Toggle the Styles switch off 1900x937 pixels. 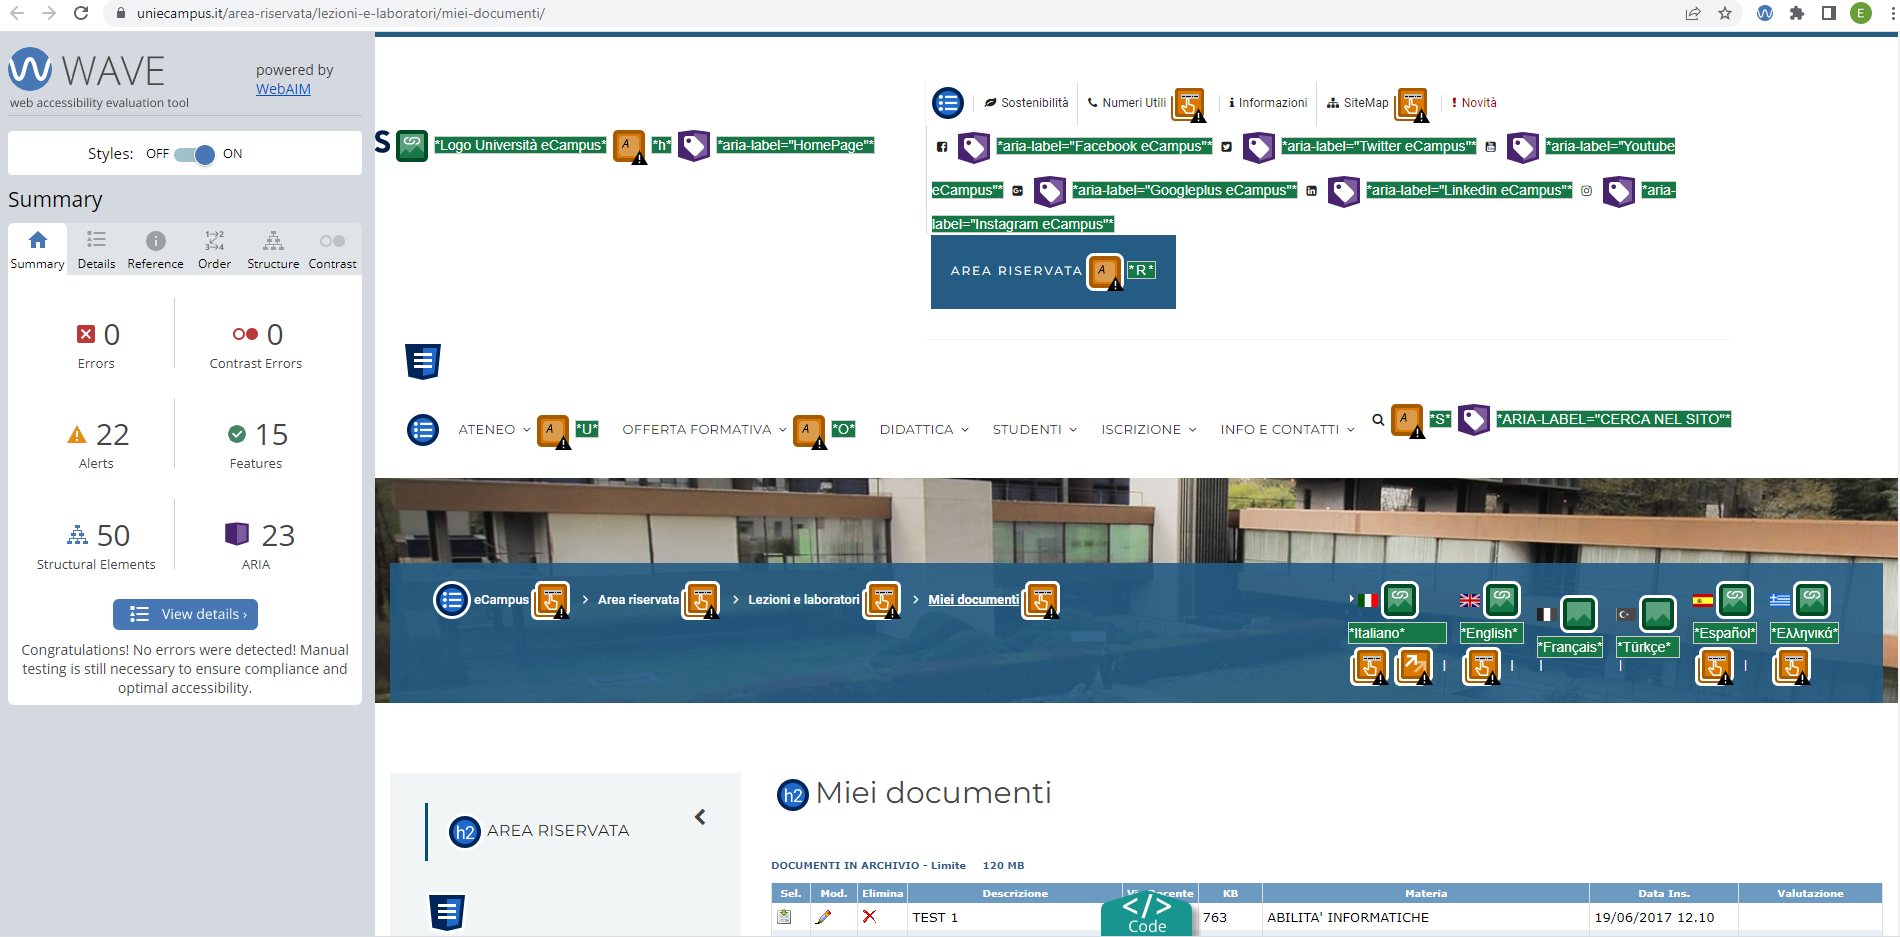pyautogui.click(x=194, y=154)
